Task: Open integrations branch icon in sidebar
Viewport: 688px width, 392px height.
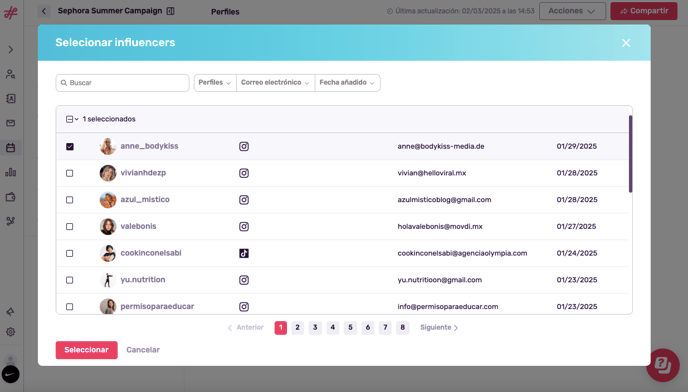Action: pos(11,221)
